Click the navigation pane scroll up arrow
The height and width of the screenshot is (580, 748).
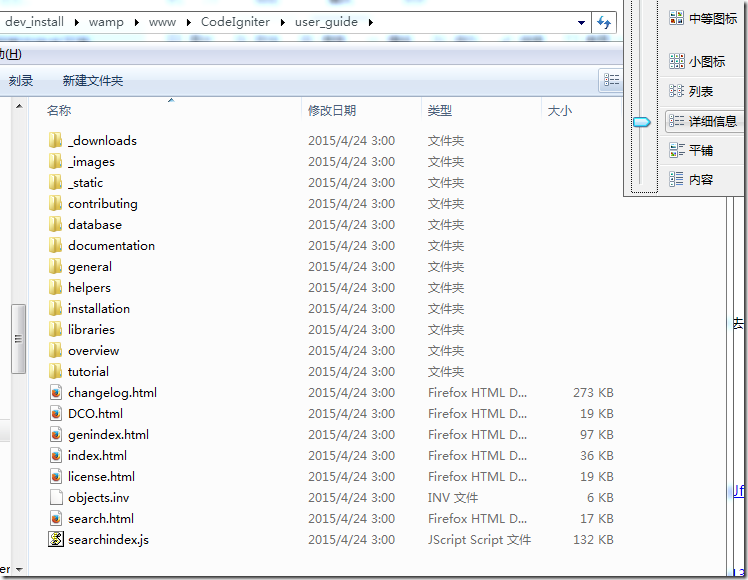[x=19, y=106]
